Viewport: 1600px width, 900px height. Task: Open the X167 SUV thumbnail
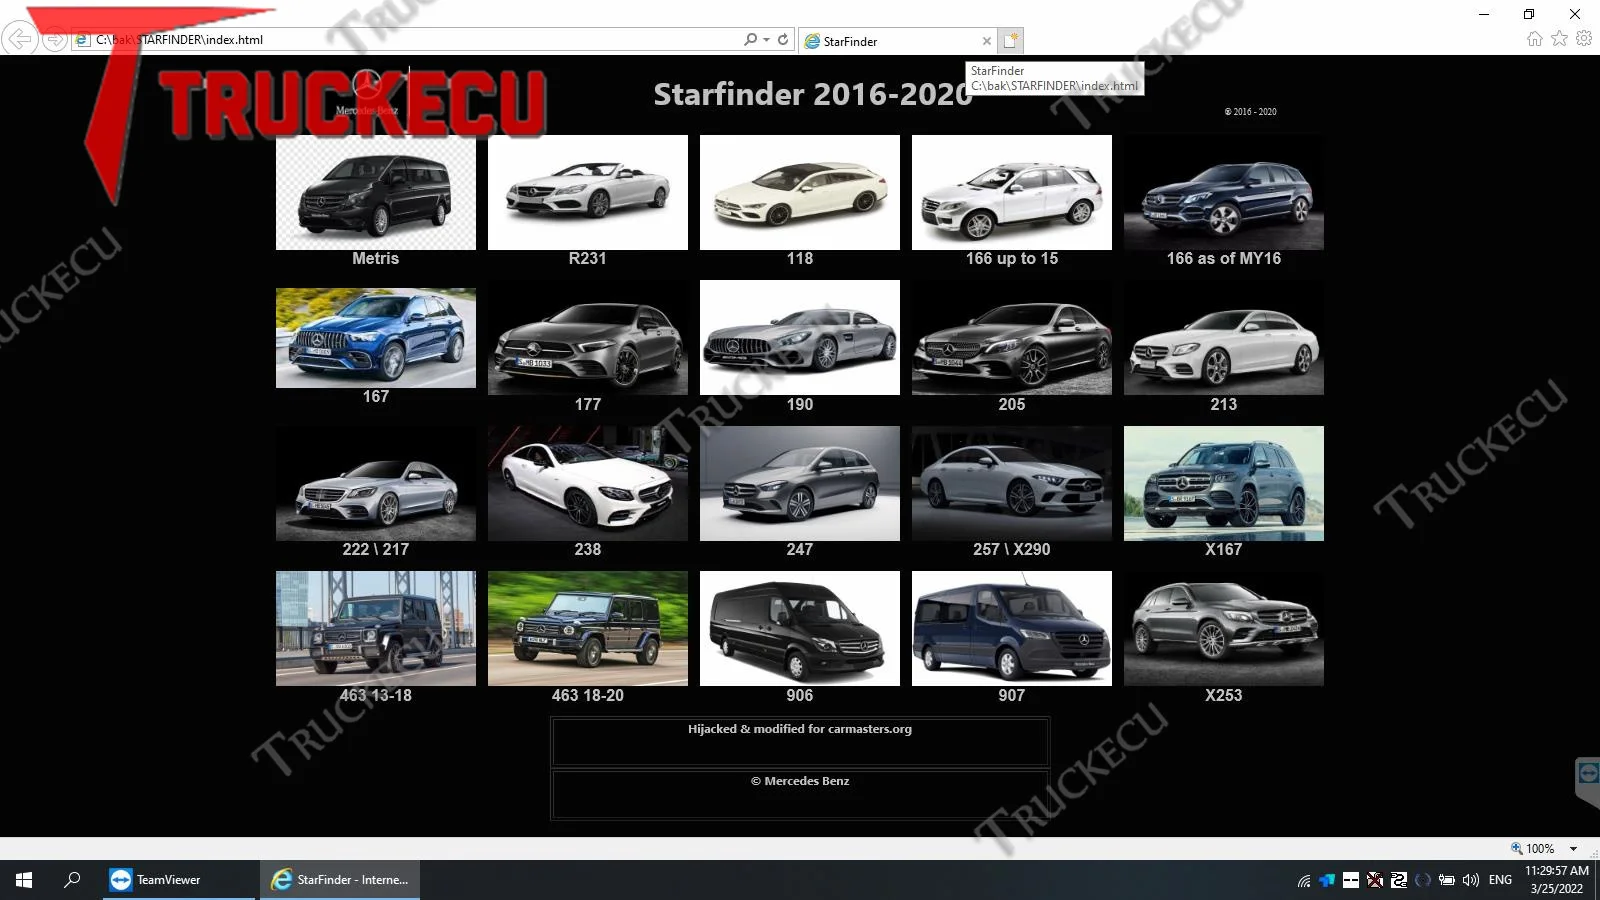click(x=1224, y=483)
